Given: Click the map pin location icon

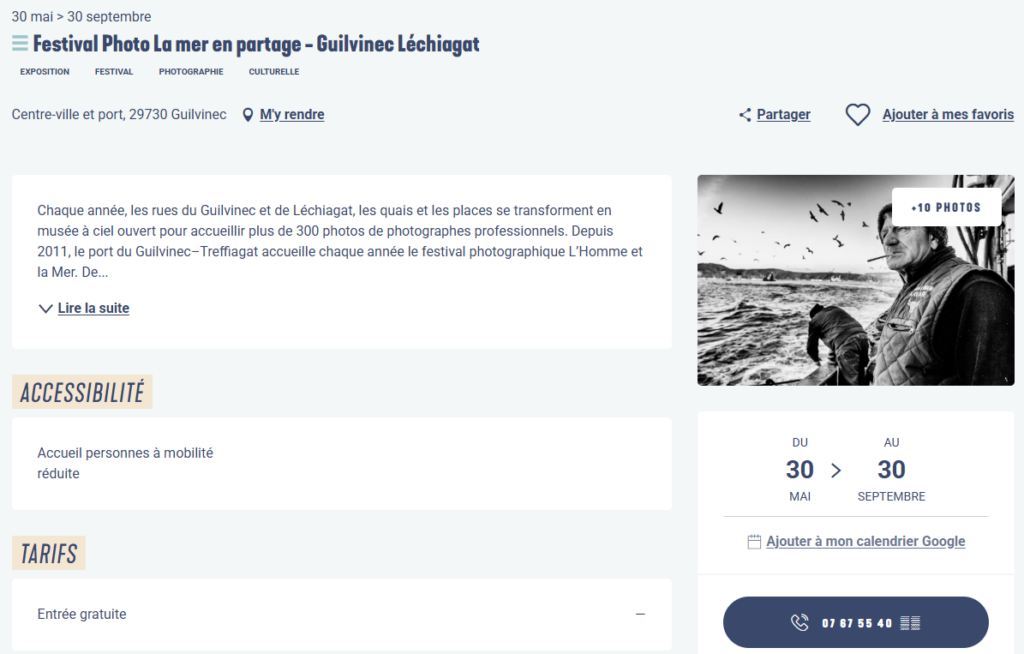Looking at the screenshot, I should coord(248,115).
